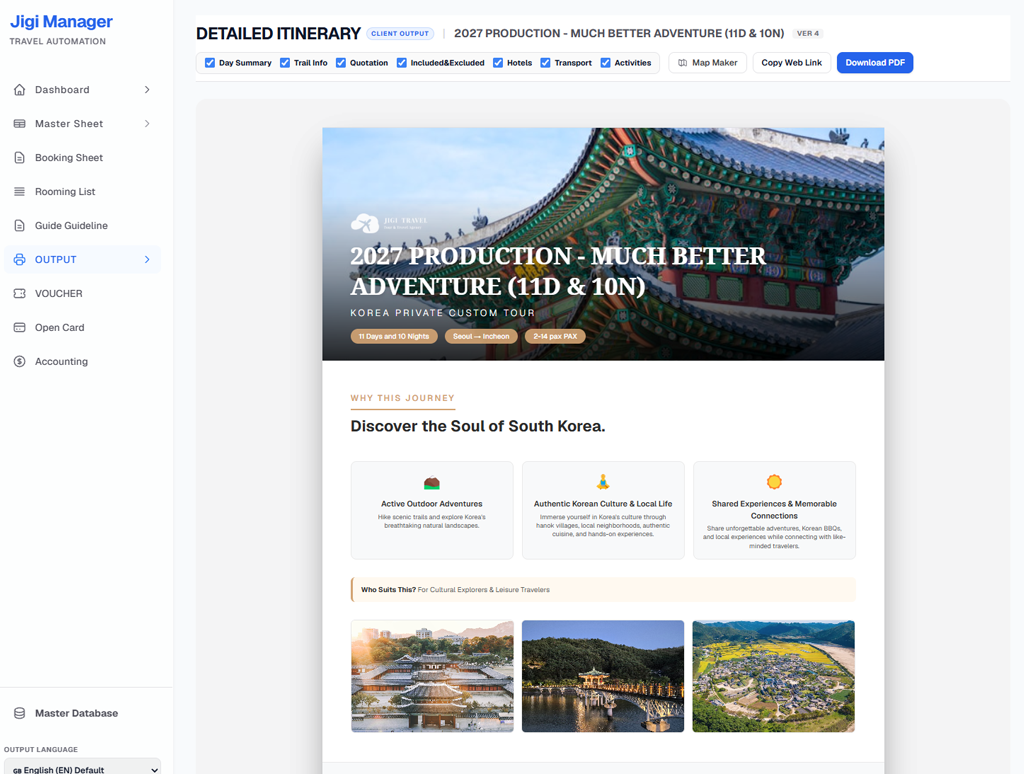The image size is (1024, 774).
Task: Uncheck the Included&Excluded checkbox
Action: click(x=402, y=63)
